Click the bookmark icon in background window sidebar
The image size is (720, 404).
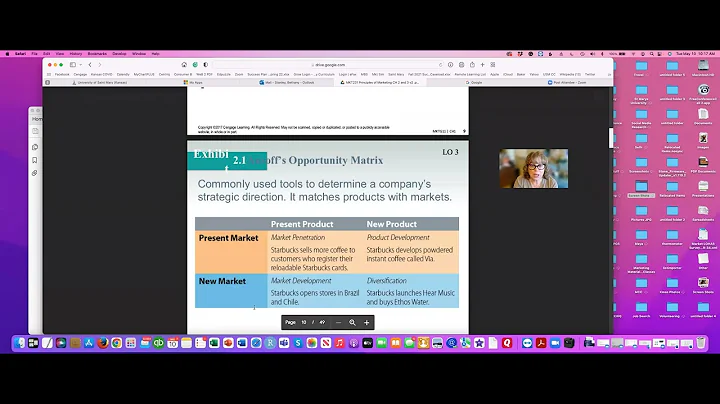35,160
